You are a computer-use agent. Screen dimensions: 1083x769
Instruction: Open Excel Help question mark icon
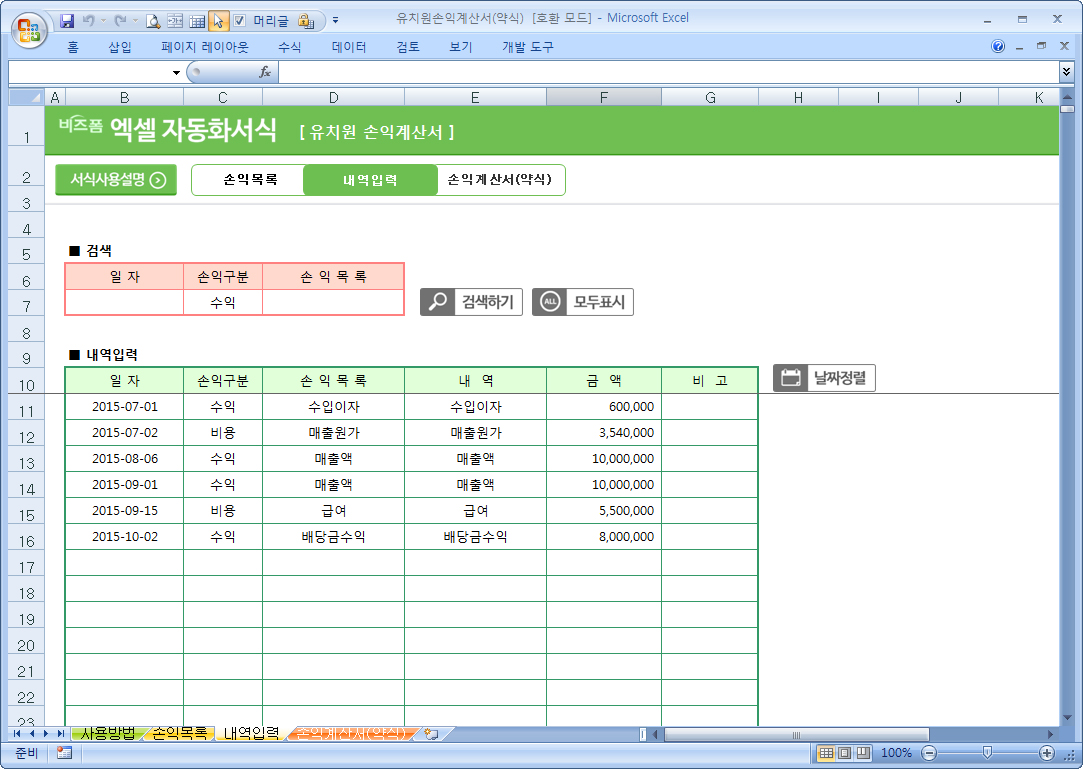pyautogui.click(x=998, y=47)
